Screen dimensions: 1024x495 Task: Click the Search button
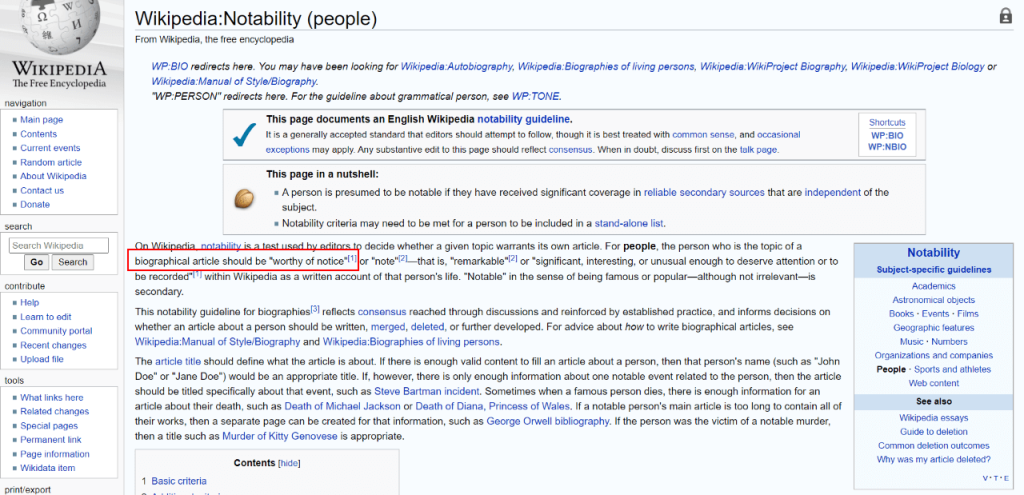point(72,262)
